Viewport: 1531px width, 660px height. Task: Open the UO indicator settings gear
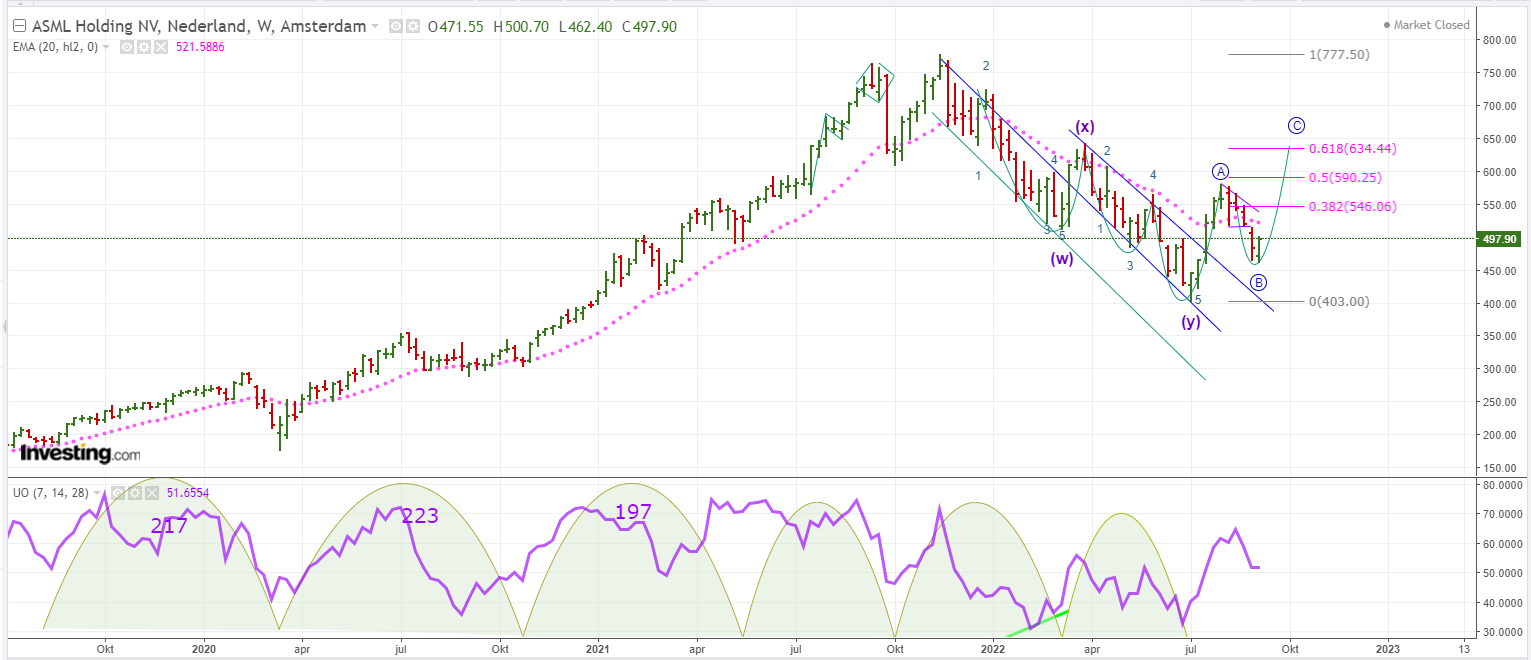pos(135,493)
